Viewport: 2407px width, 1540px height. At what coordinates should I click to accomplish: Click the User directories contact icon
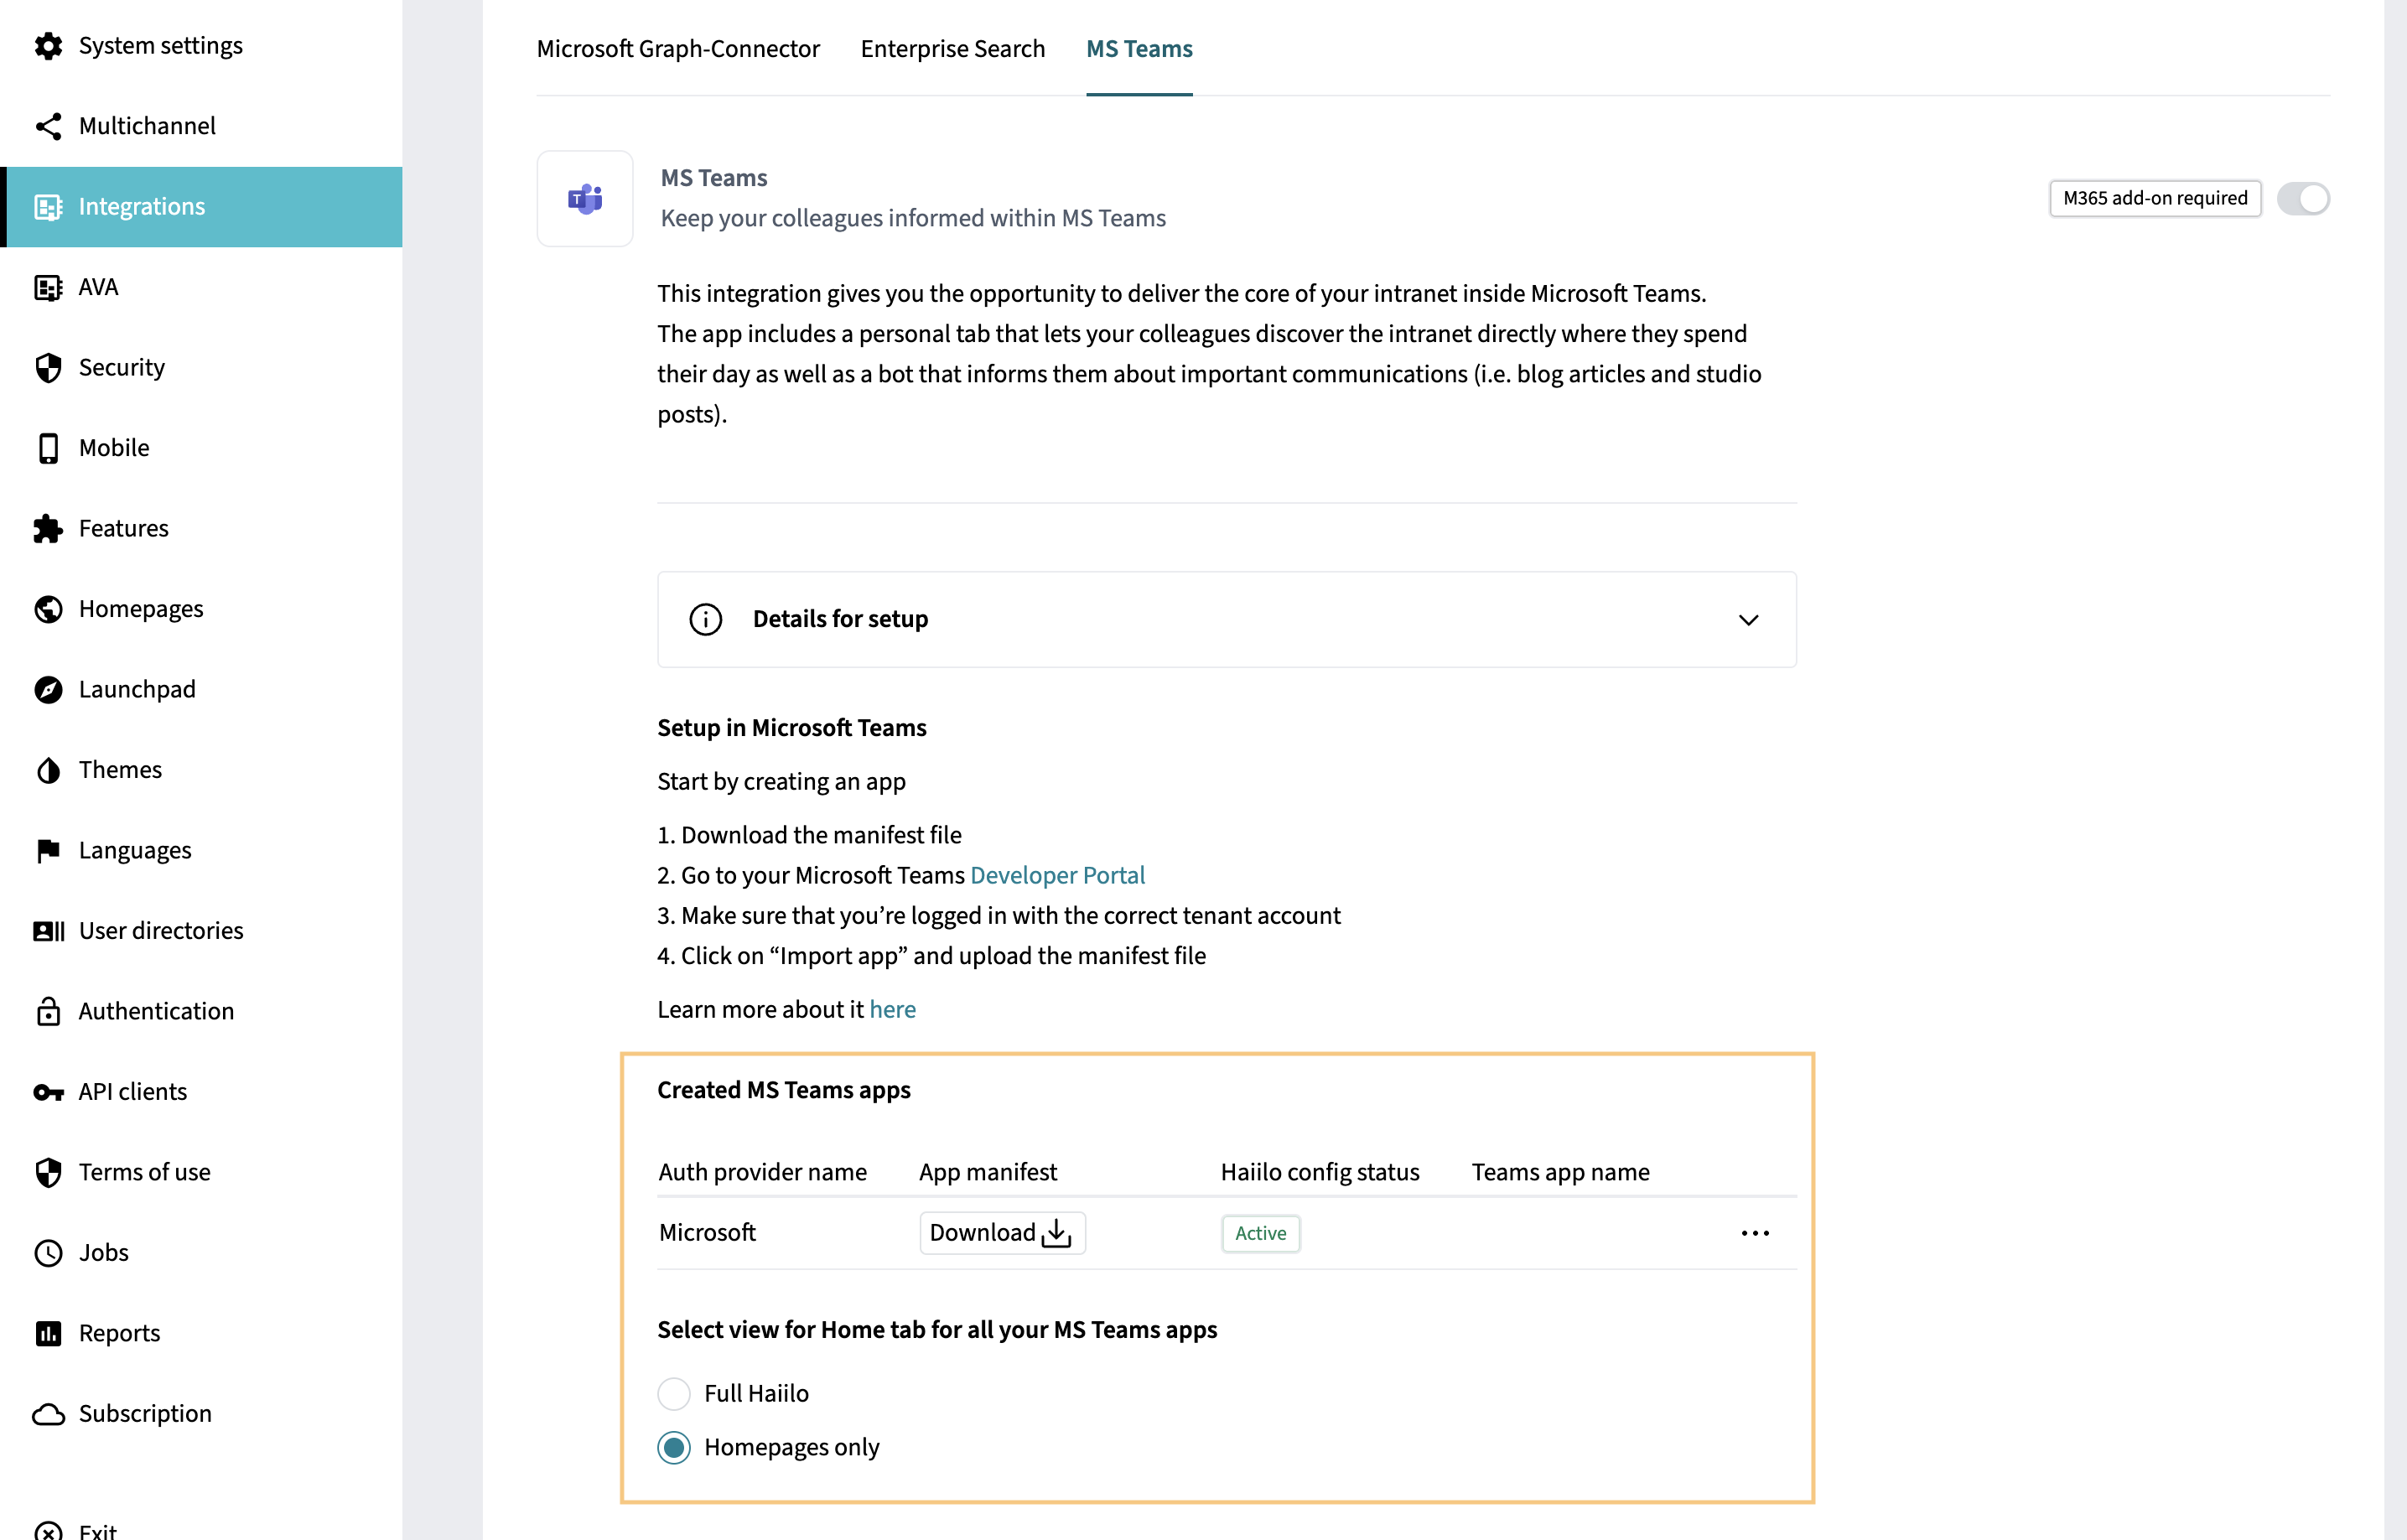pyautogui.click(x=48, y=931)
